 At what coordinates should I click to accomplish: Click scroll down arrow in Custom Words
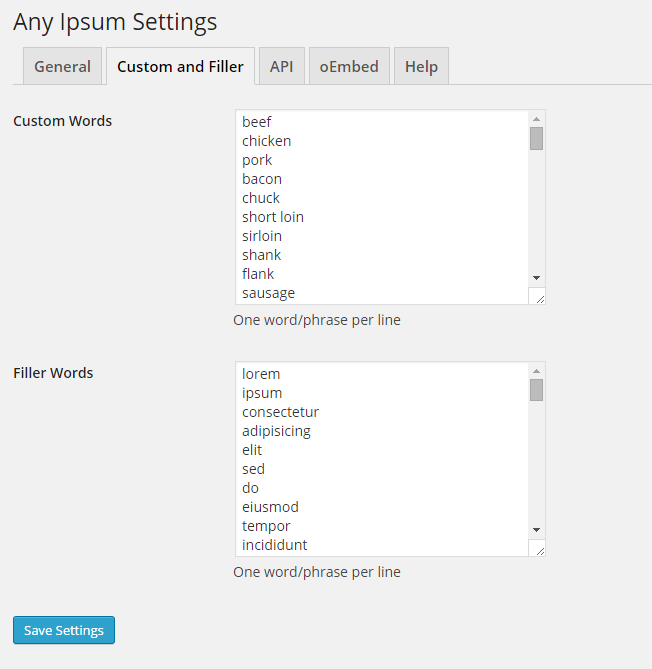pos(537,277)
